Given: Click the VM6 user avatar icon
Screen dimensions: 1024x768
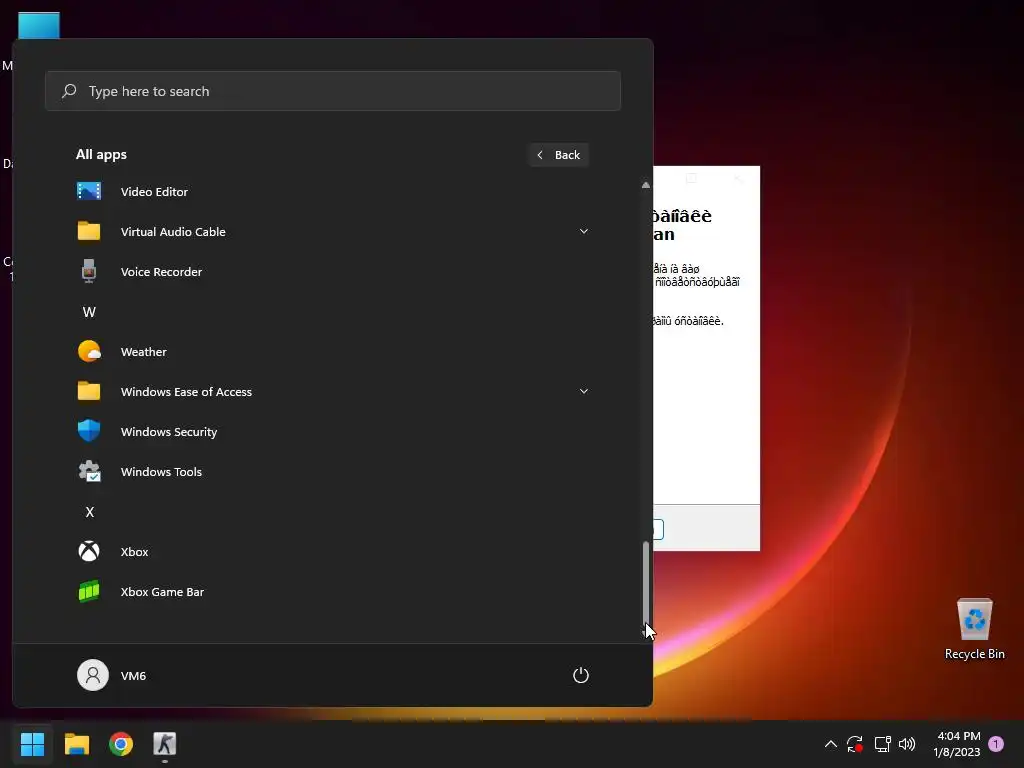Looking at the screenshot, I should coord(93,675).
